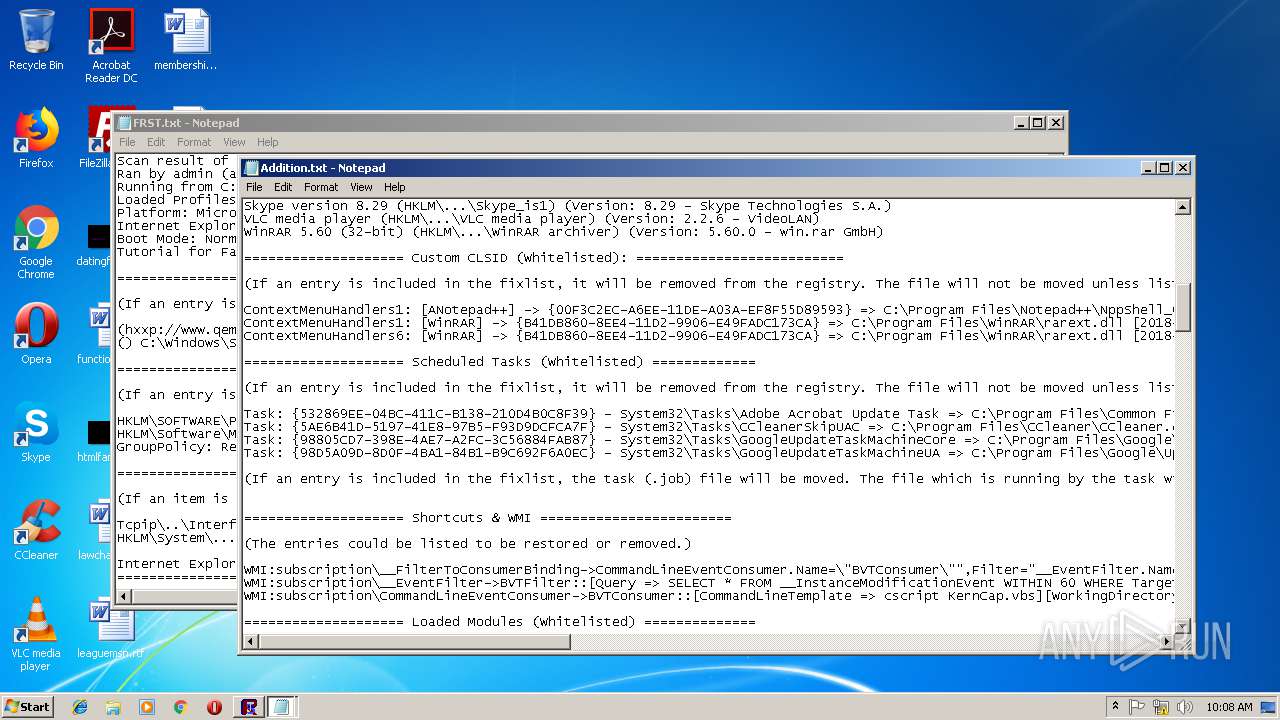
Task: Click the 'Shortcuts & WMI' heading line
Action: pyautogui.click(x=488, y=518)
